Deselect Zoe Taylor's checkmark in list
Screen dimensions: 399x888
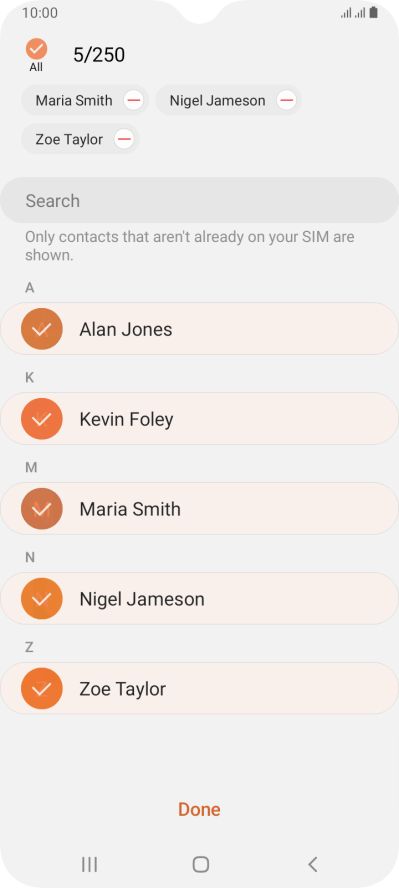coord(41,689)
